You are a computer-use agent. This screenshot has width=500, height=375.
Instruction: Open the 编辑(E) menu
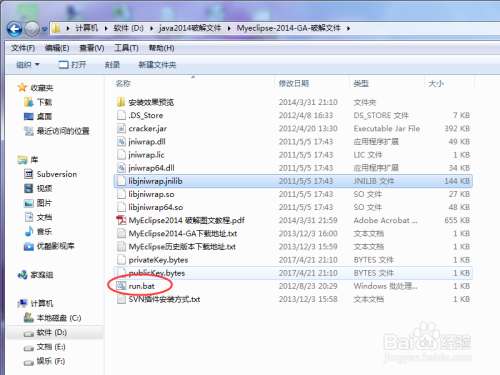pos(57,48)
